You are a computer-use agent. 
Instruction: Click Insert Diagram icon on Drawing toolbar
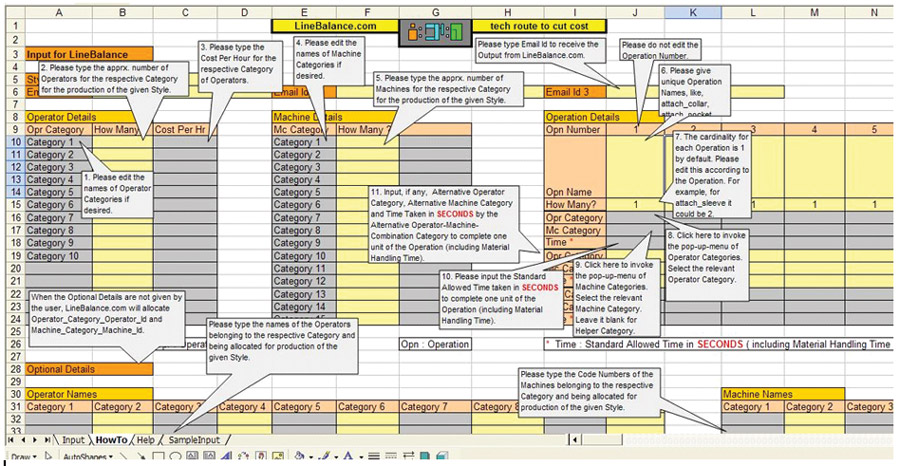point(243,456)
